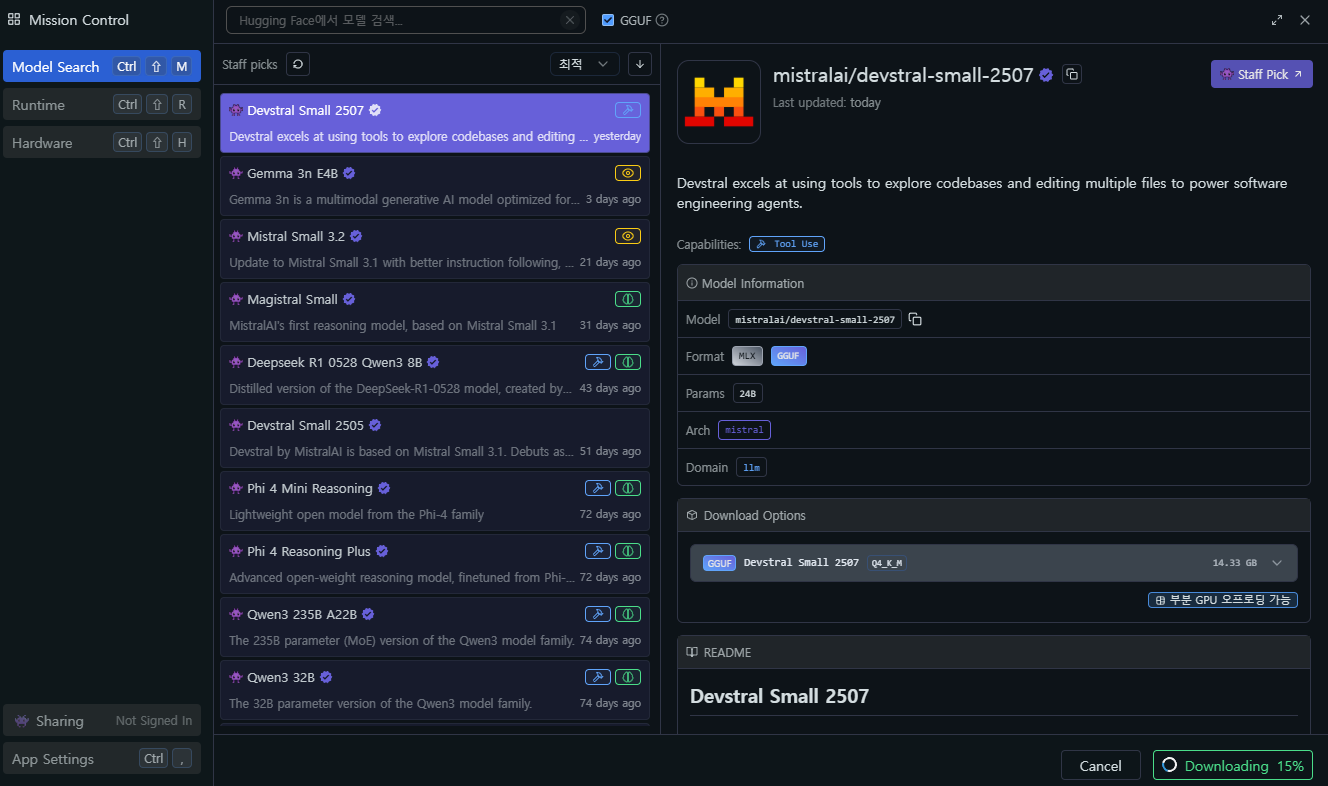Click the reasoning badge on Deepseek R1 0528 Qwen3 8B
Viewport: 1328px width, 786px height.
[628, 362]
